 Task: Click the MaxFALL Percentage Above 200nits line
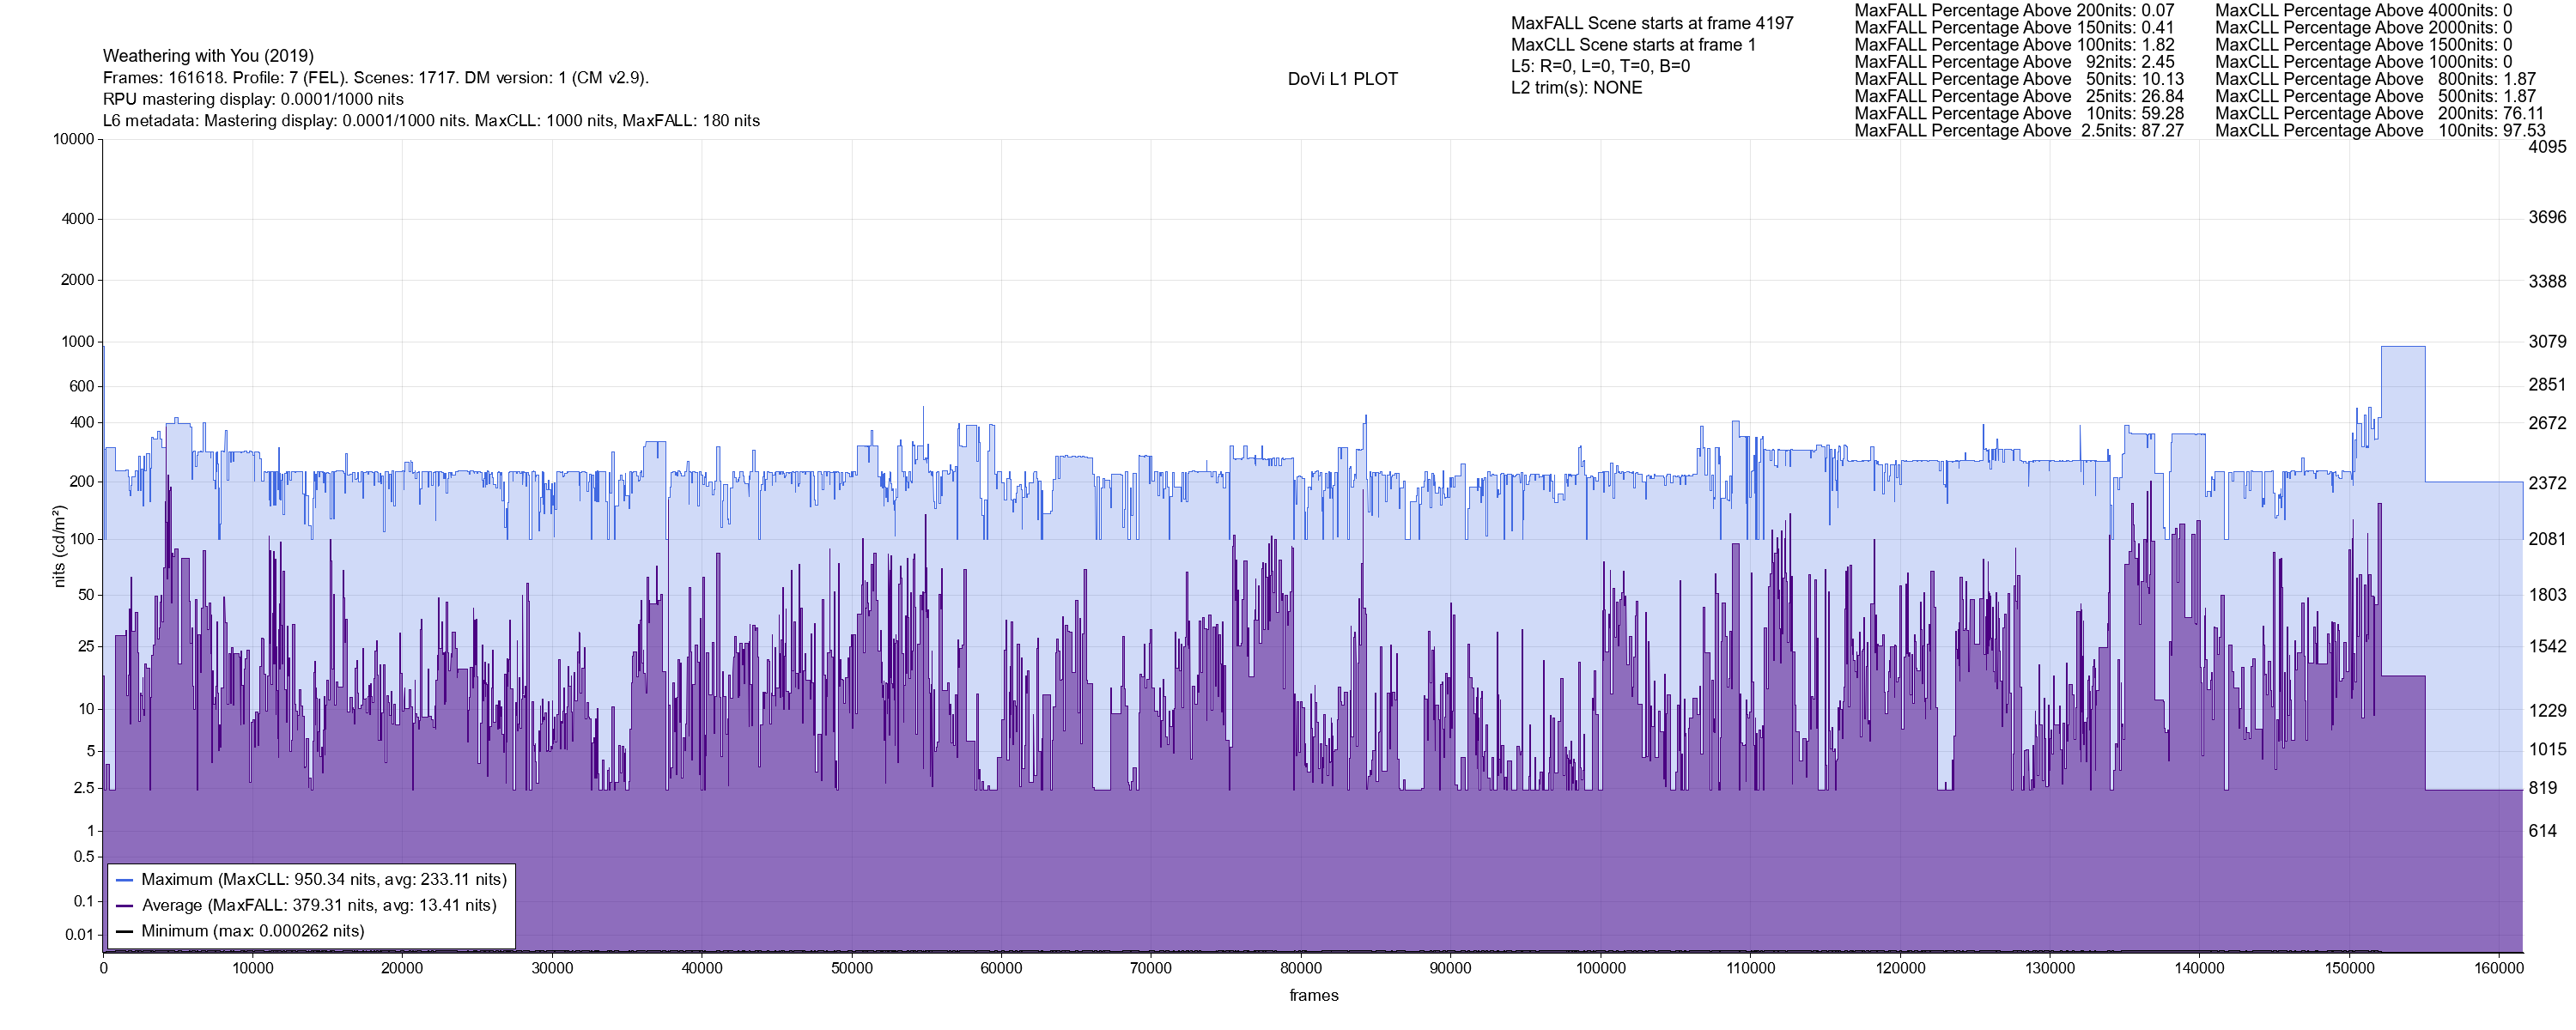point(2014,10)
